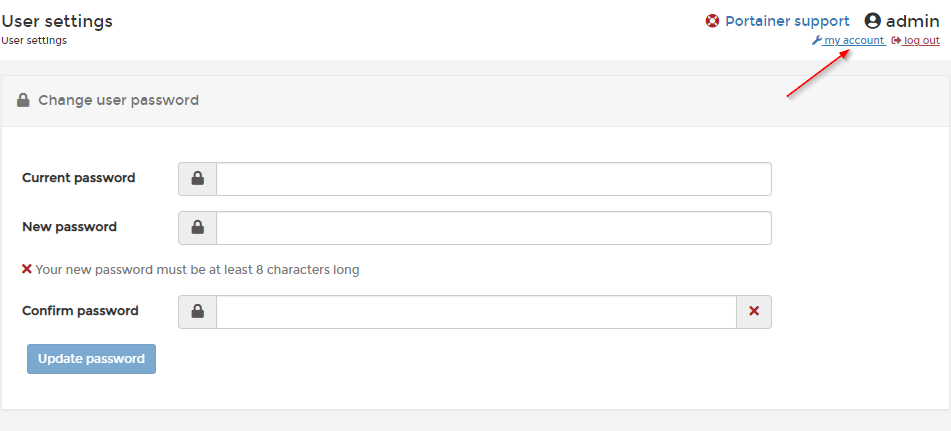Open the Portainer support link

point(787,21)
